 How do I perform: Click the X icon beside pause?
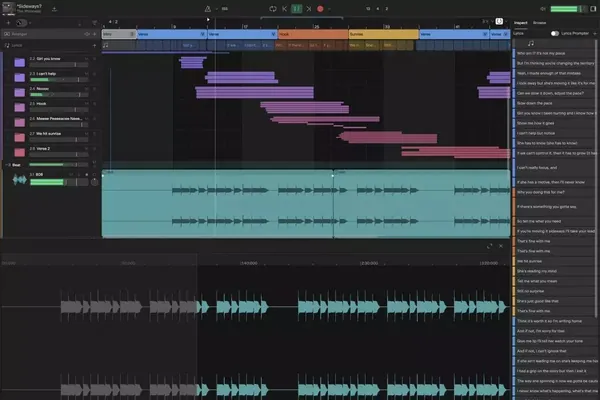(x=309, y=8)
